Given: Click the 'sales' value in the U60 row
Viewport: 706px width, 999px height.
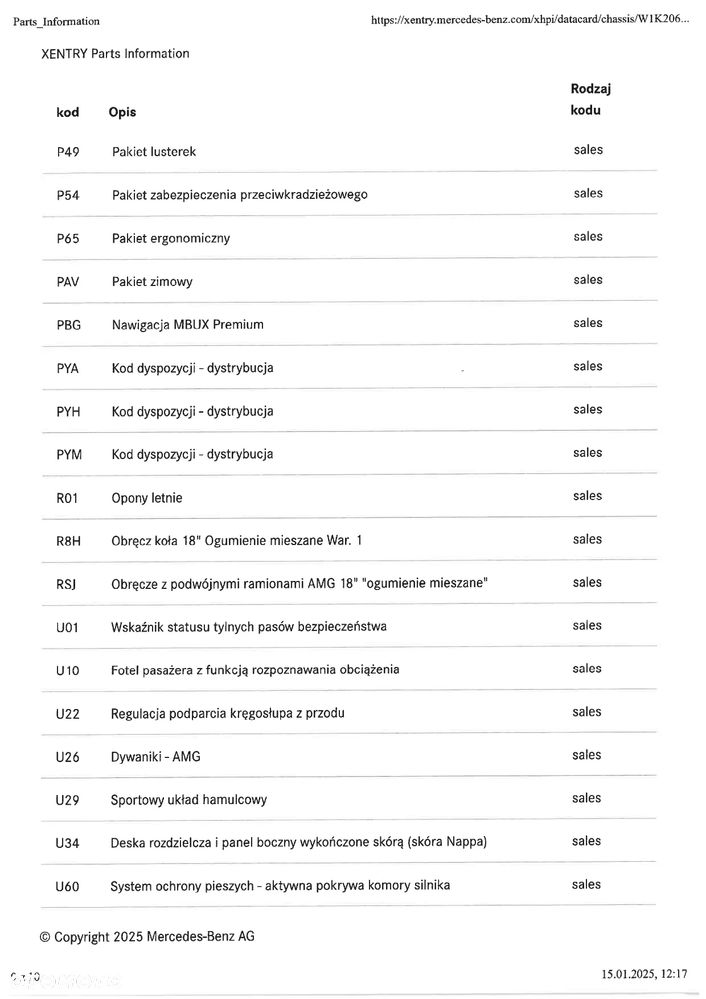Looking at the screenshot, I should (586, 884).
